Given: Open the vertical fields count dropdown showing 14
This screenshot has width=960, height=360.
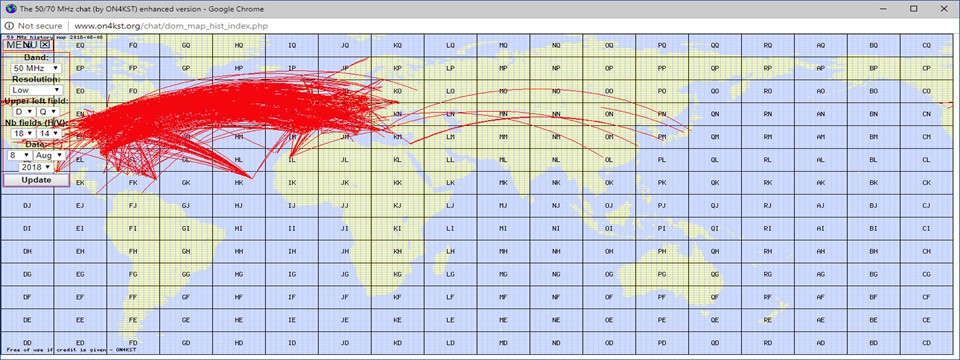Looking at the screenshot, I should [48, 133].
